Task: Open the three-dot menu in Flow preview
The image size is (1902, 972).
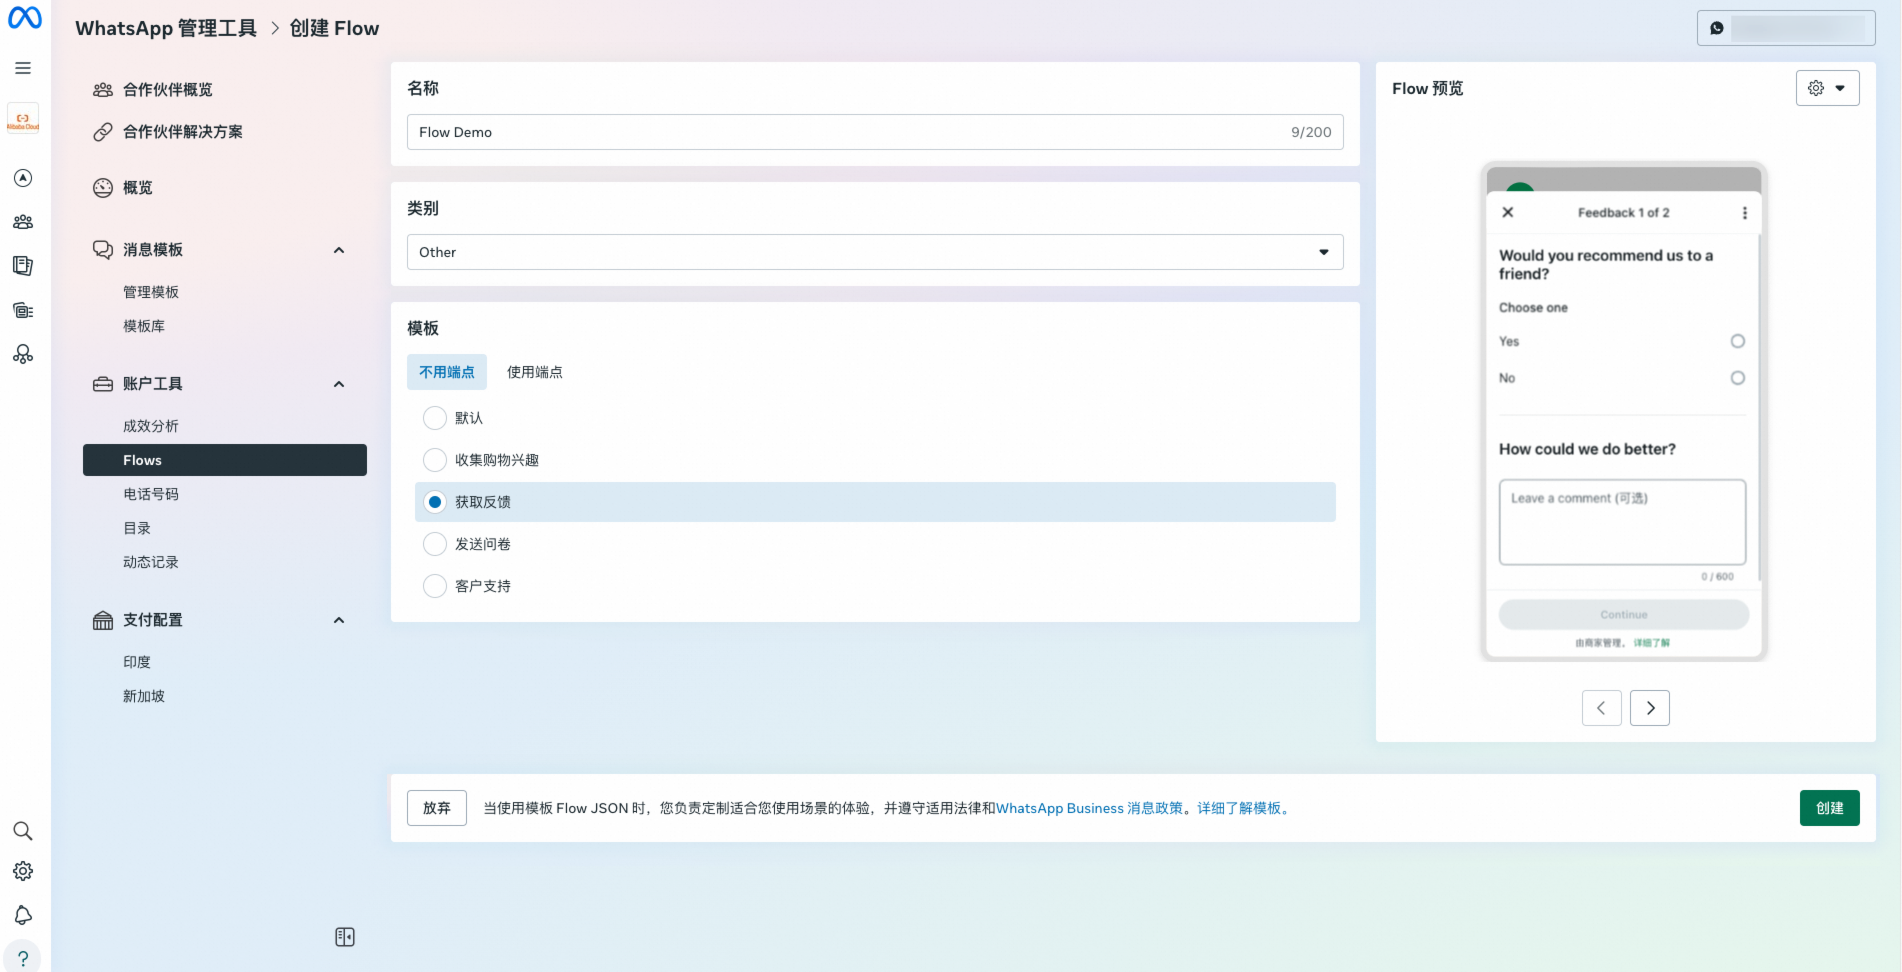Action: [1745, 213]
